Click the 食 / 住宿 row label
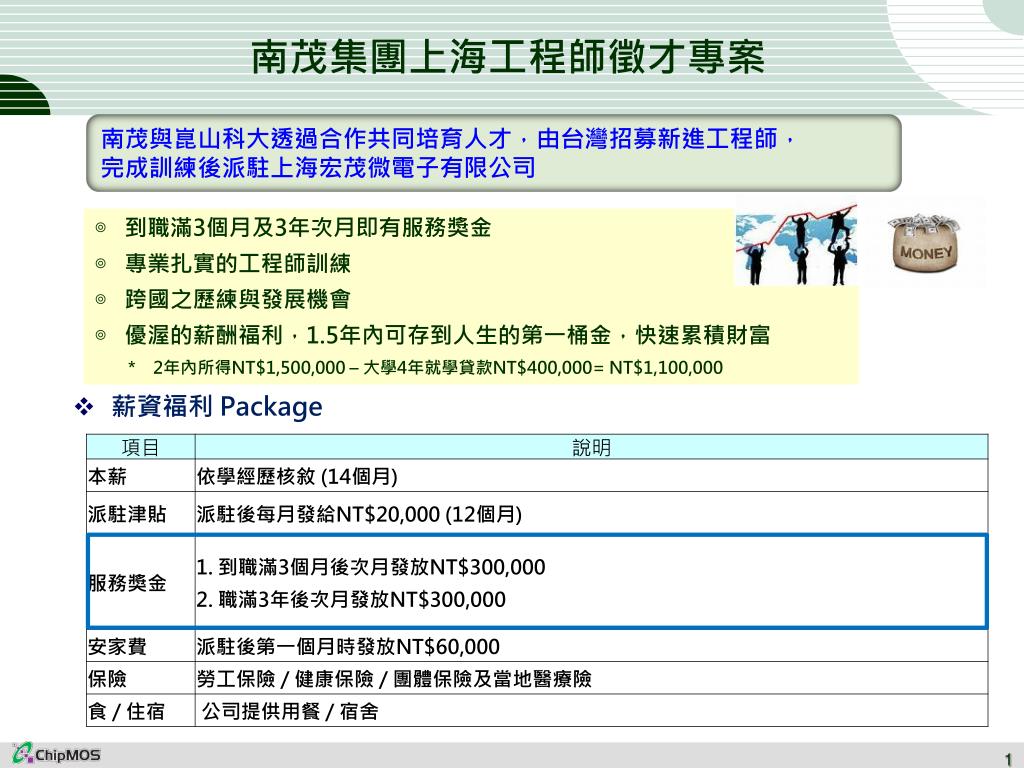Image resolution: width=1024 pixels, height=768 pixels. (x=126, y=711)
